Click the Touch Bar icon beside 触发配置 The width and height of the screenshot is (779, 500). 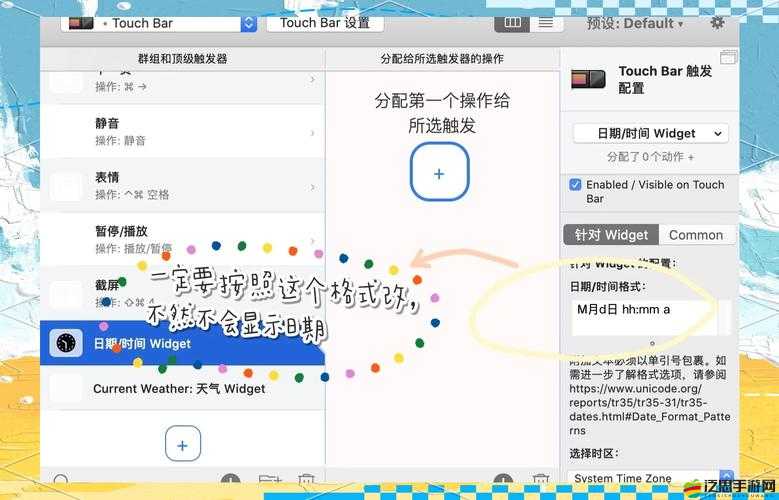click(588, 80)
